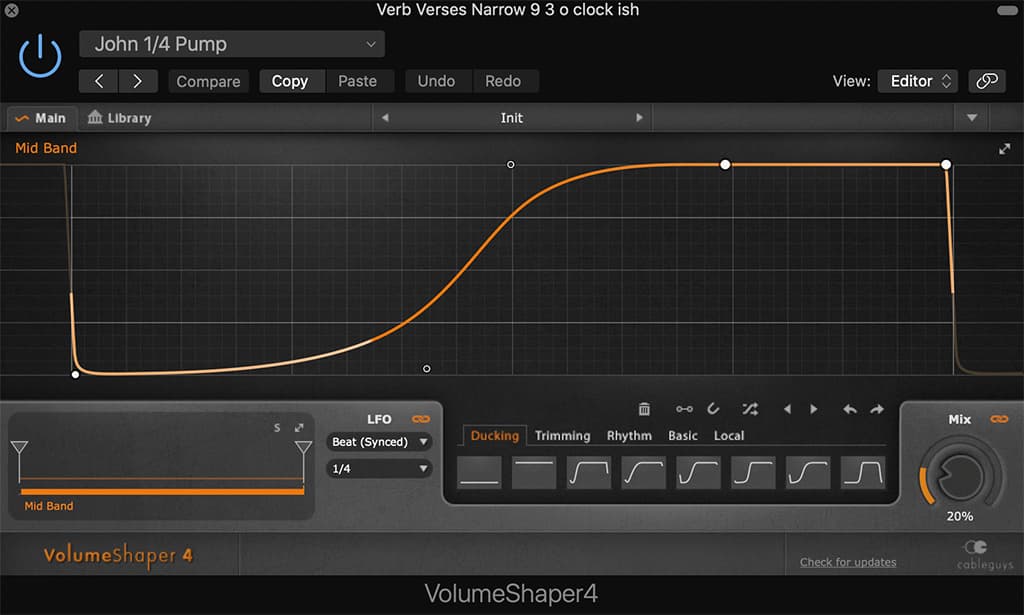Image resolution: width=1024 pixels, height=615 pixels.
Task: Select the Ducking waveform tab
Action: (494, 435)
